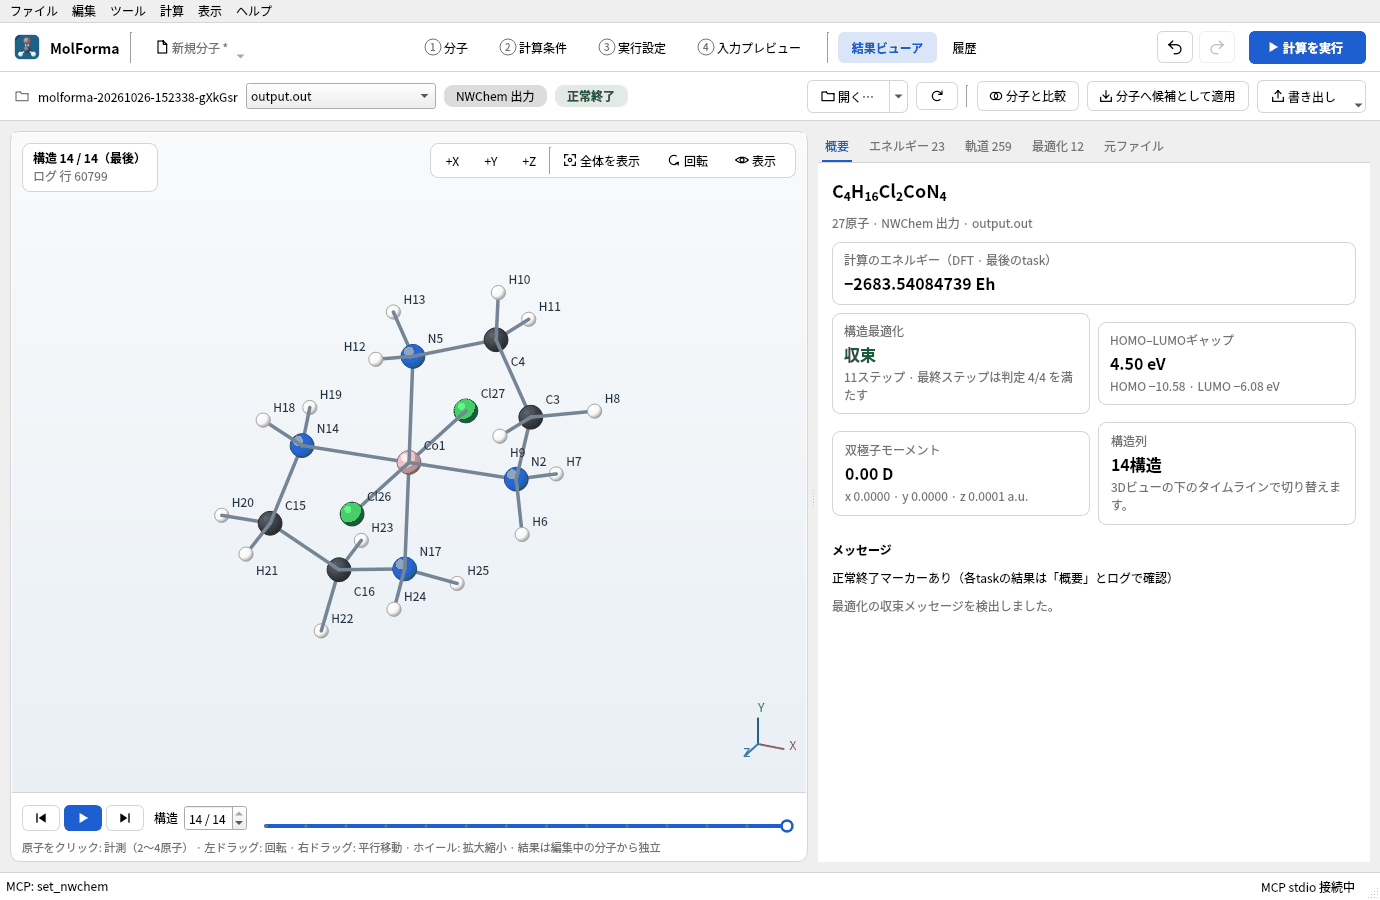Go to step 2 計算条件
The width and height of the screenshot is (1380, 900).
[x=533, y=47]
